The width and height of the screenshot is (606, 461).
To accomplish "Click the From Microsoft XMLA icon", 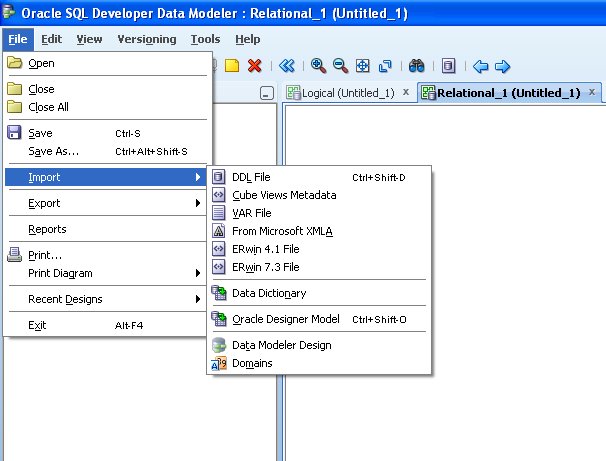I will [218, 231].
